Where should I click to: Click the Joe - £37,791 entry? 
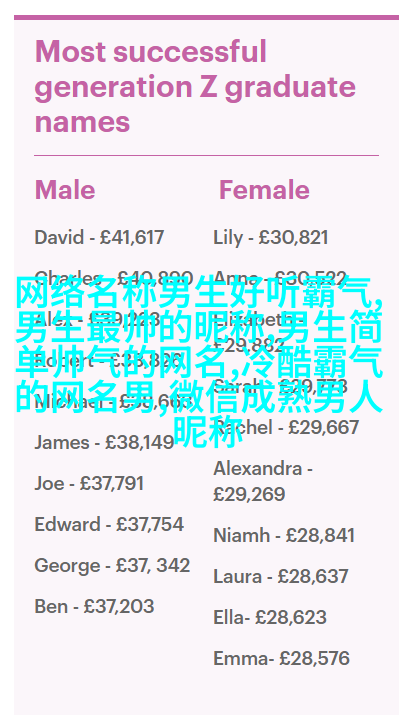(x=89, y=483)
